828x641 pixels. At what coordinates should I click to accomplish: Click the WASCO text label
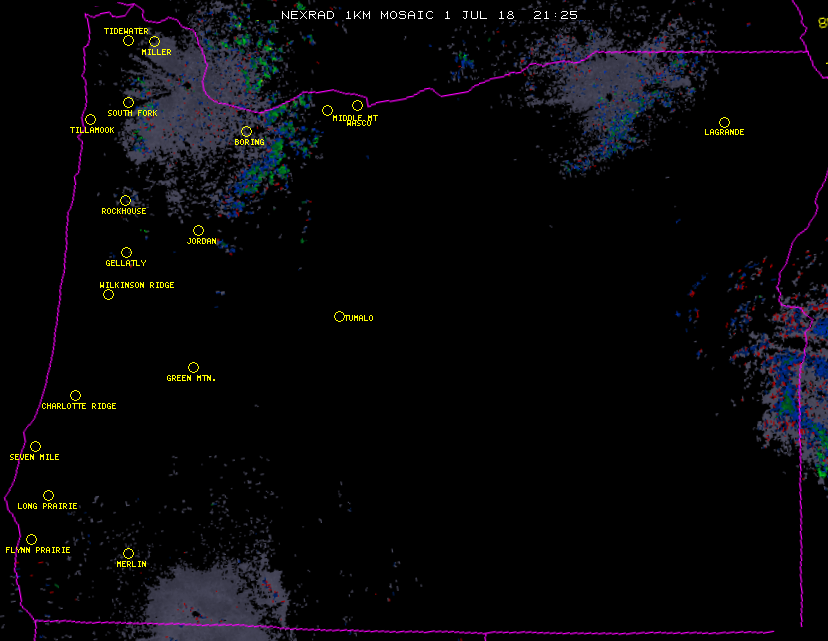(358, 124)
